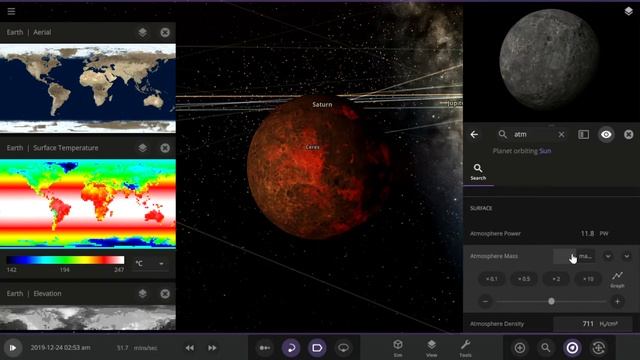Speed up simulation with fast-forward arrows
This screenshot has width=640, height=360.
(212, 348)
